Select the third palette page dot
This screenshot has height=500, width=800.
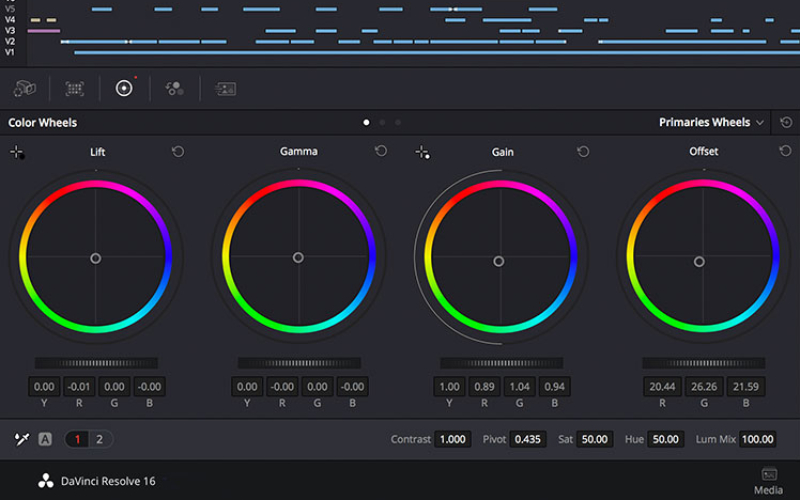pos(398,122)
